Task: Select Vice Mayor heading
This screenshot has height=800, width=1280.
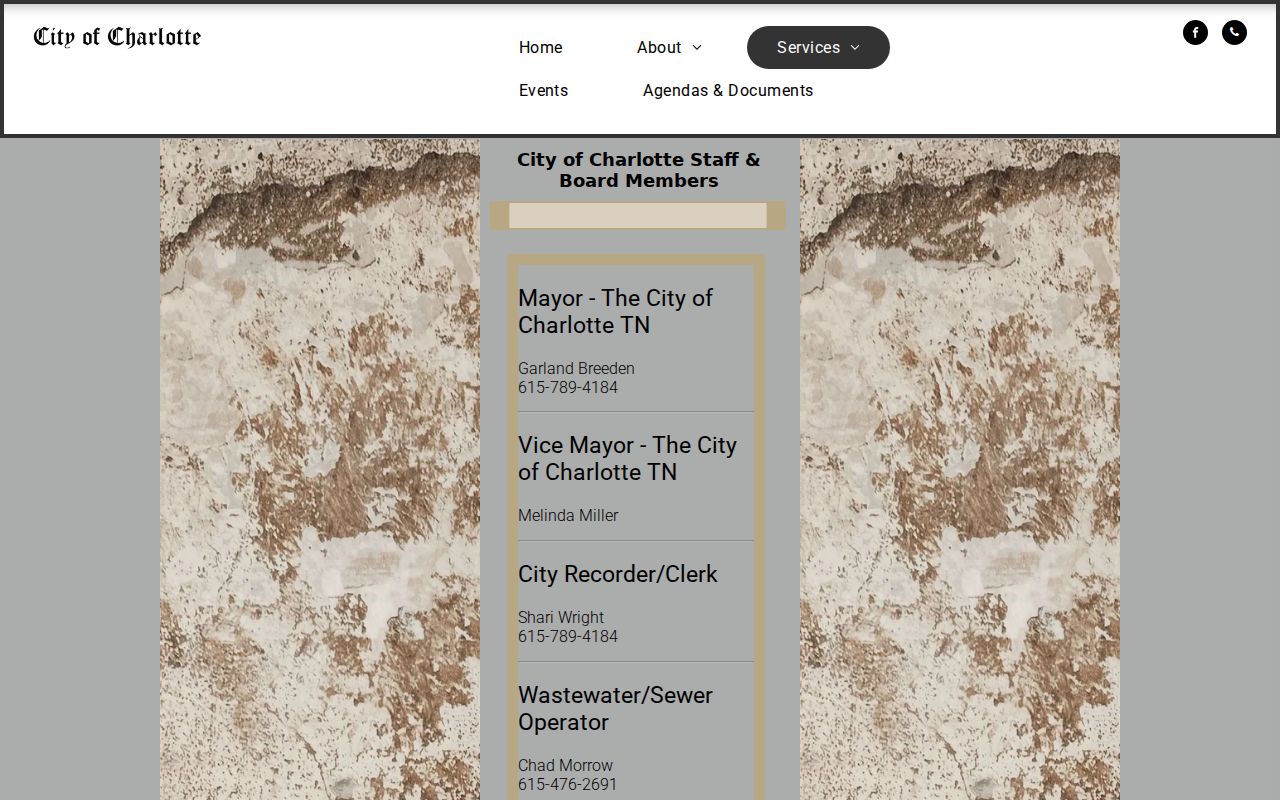Action: (x=627, y=458)
